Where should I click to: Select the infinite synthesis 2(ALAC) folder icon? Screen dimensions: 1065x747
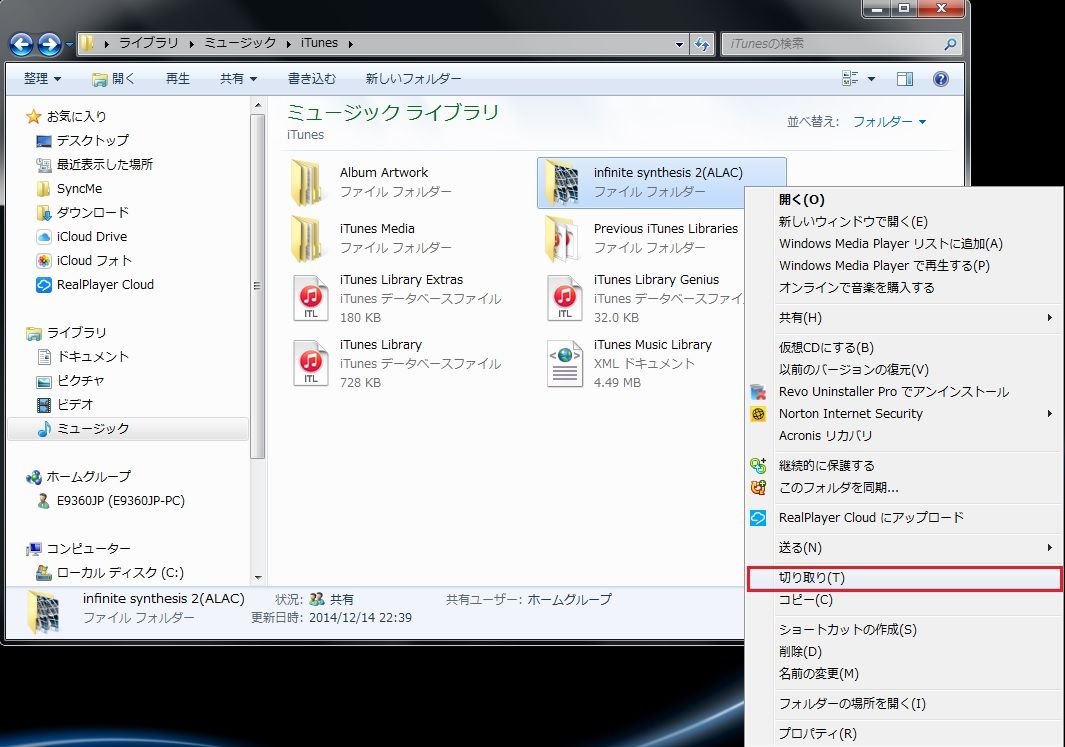[x=562, y=182]
